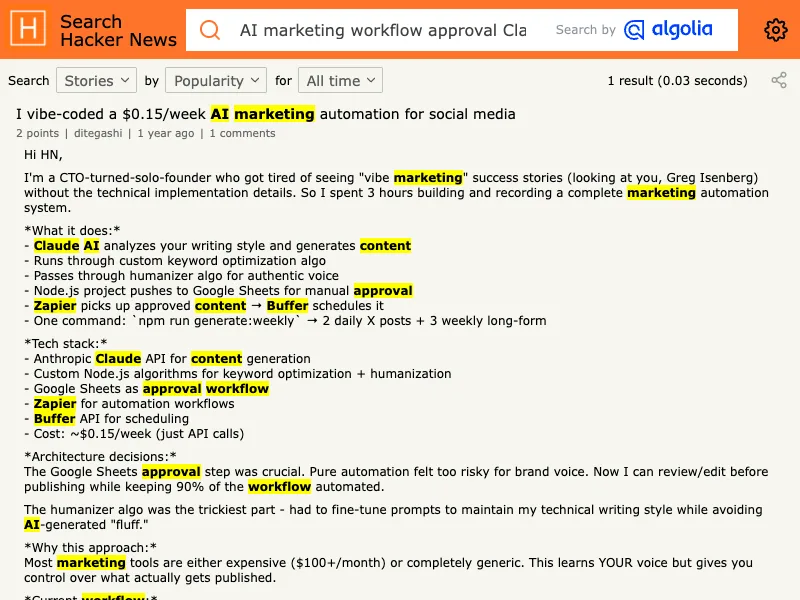
Task: Click the 'Zapier for automation workflows' line
Action: click(x=129, y=404)
